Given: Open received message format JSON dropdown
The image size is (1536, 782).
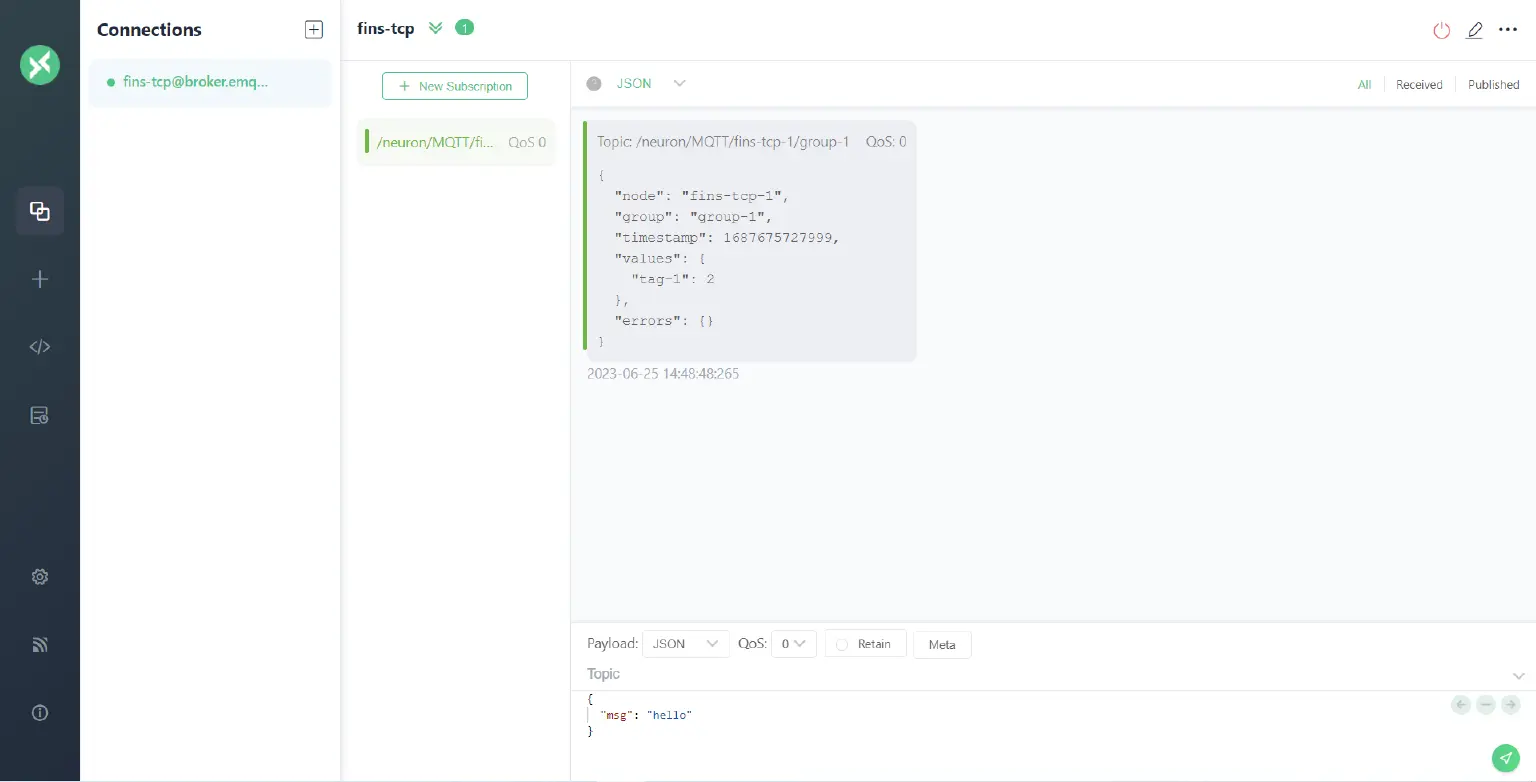Looking at the screenshot, I should [x=650, y=84].
